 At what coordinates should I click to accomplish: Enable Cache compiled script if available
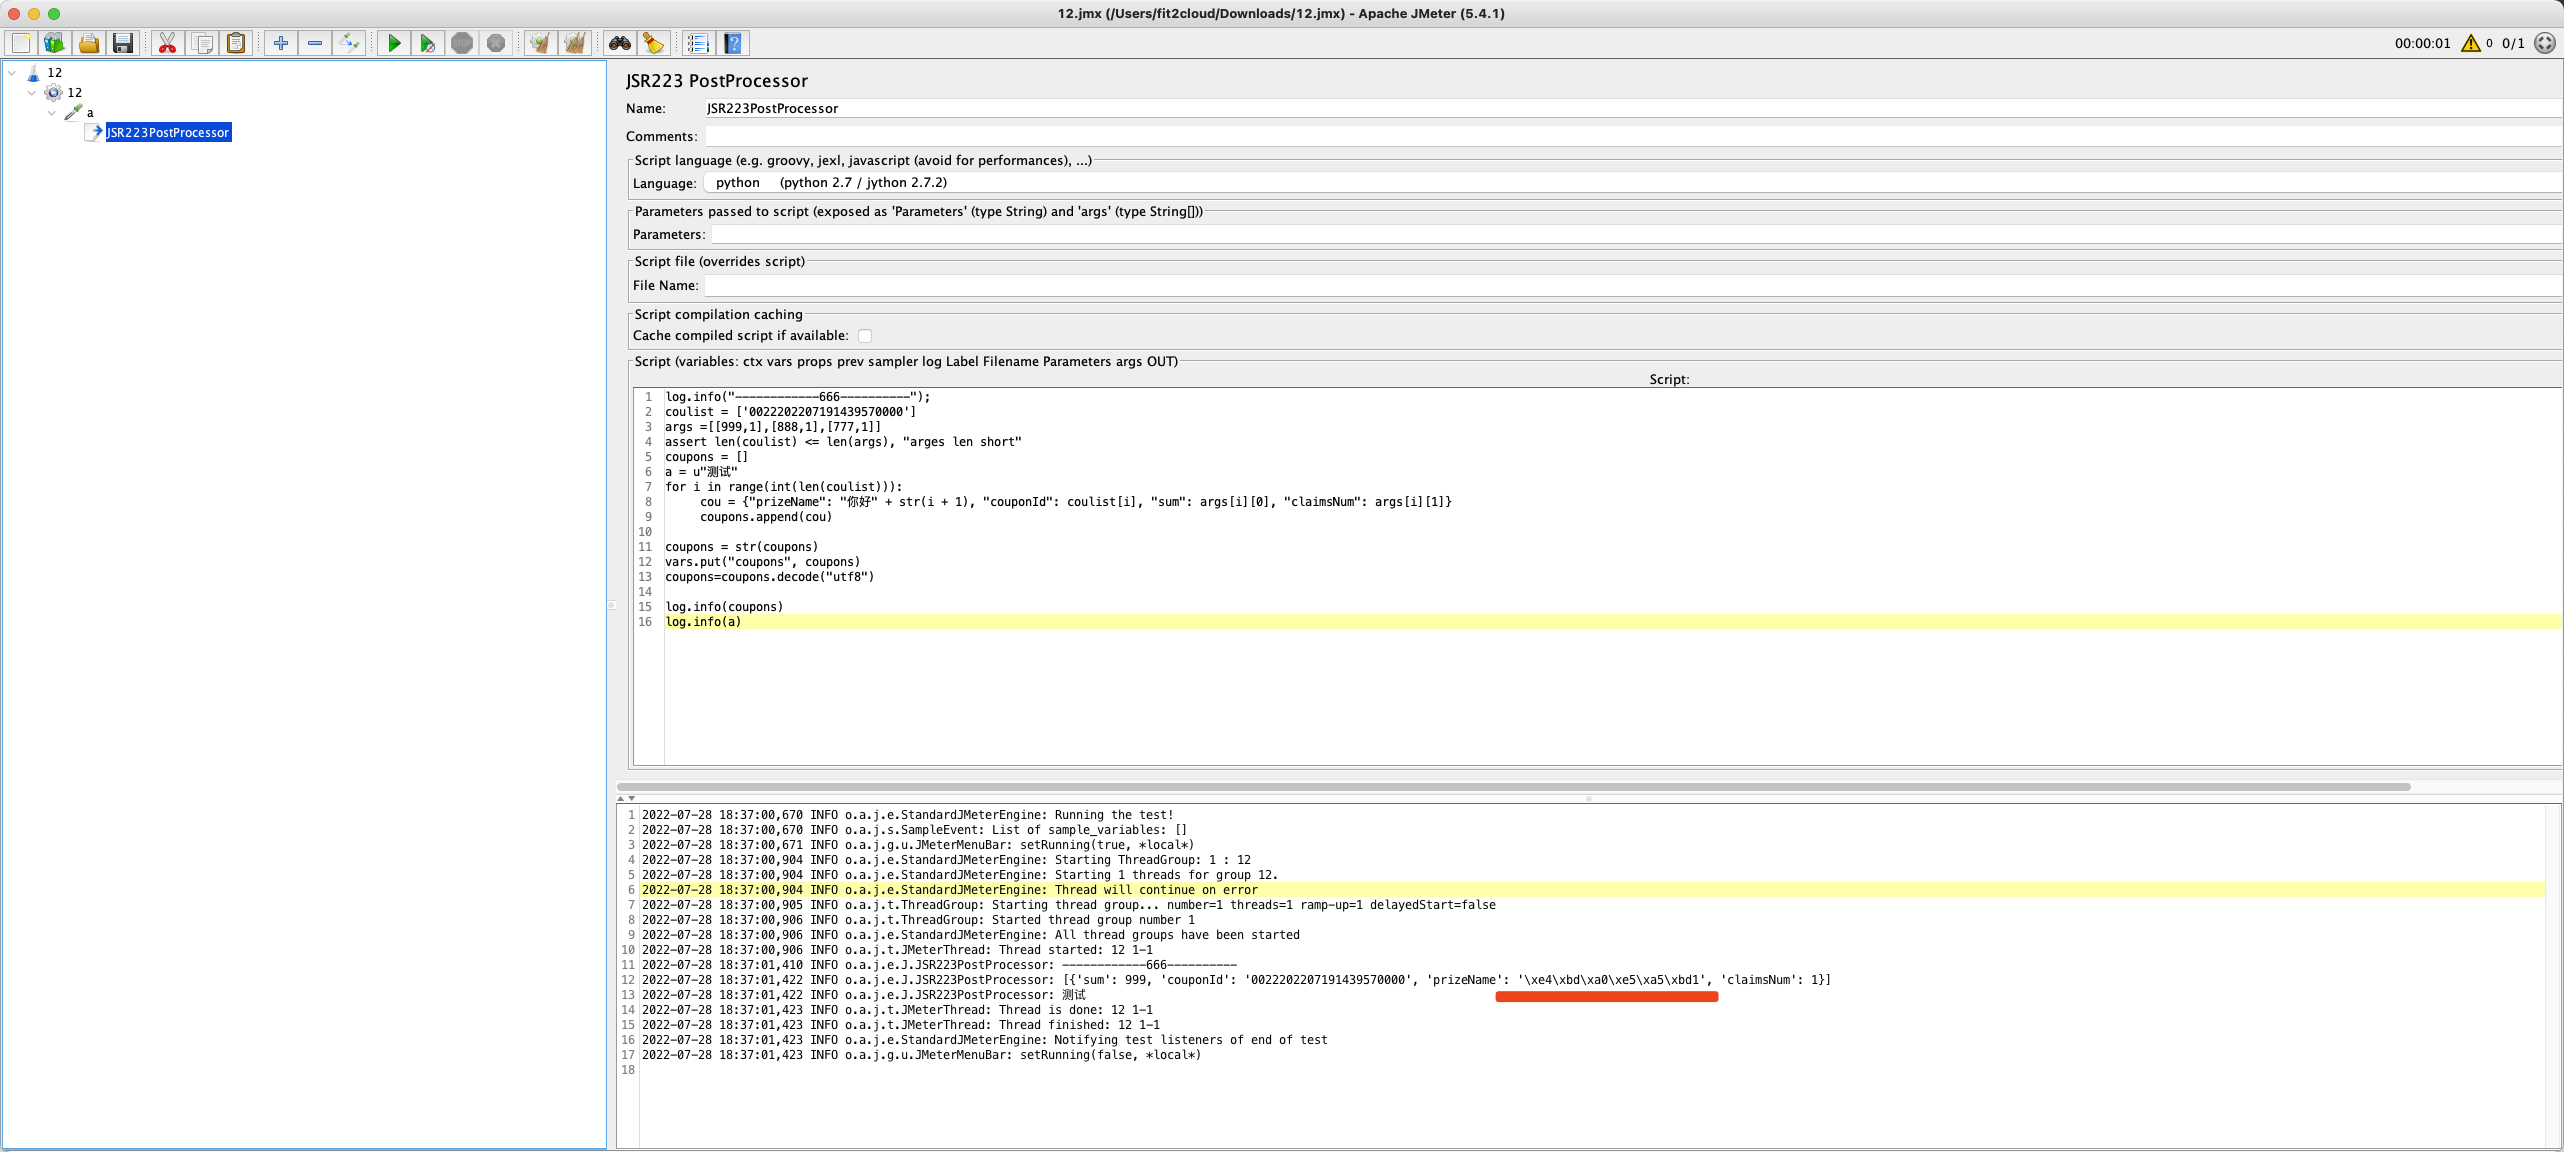tap(864, 336)
